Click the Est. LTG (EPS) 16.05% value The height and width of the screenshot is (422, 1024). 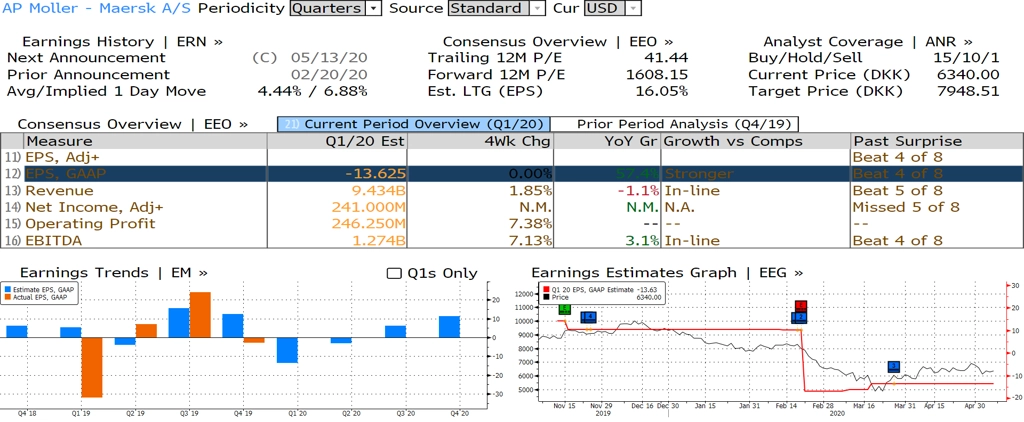[662, 91]
